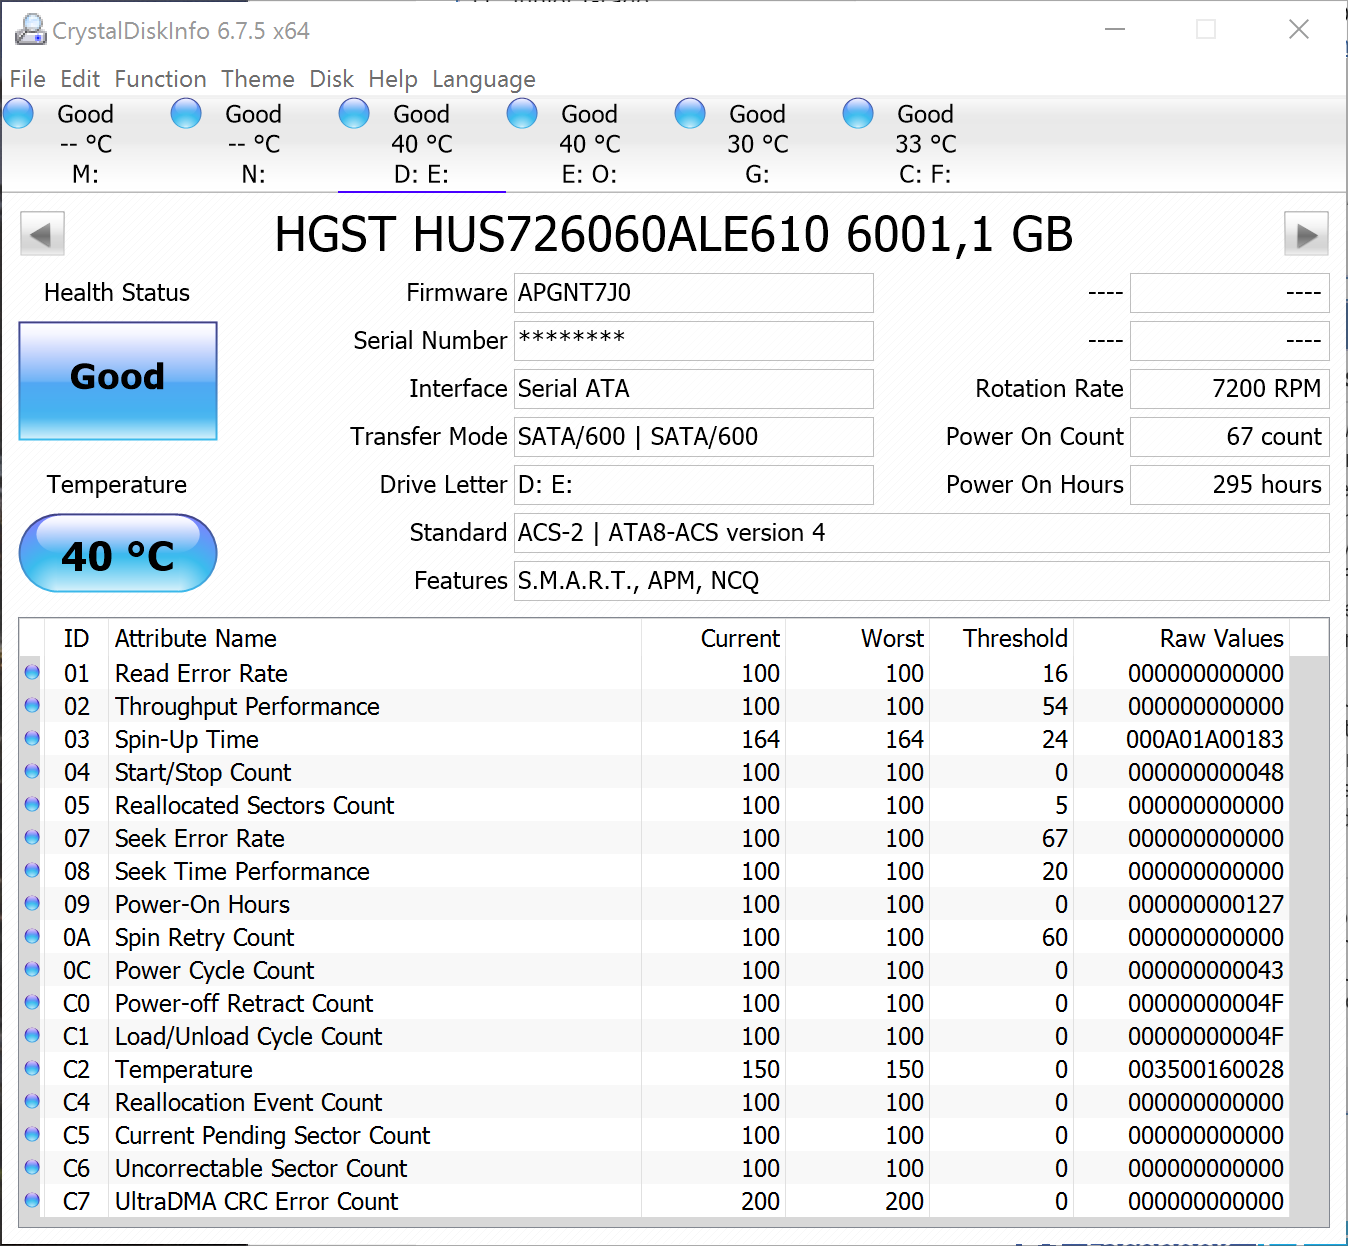Click status icon of Start/Stop Count row
This screenshot has width=1348, height=1246.
point(32,772)
